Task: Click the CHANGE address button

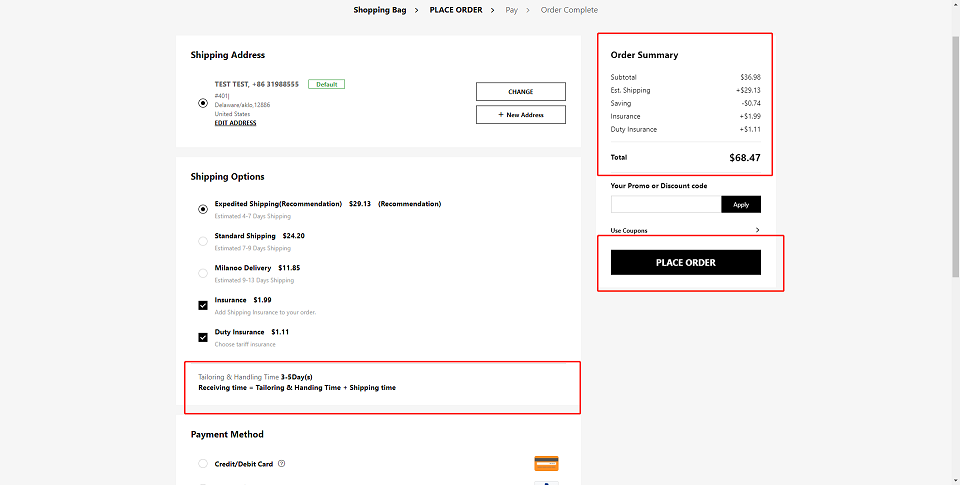Action: click(521, 91)
